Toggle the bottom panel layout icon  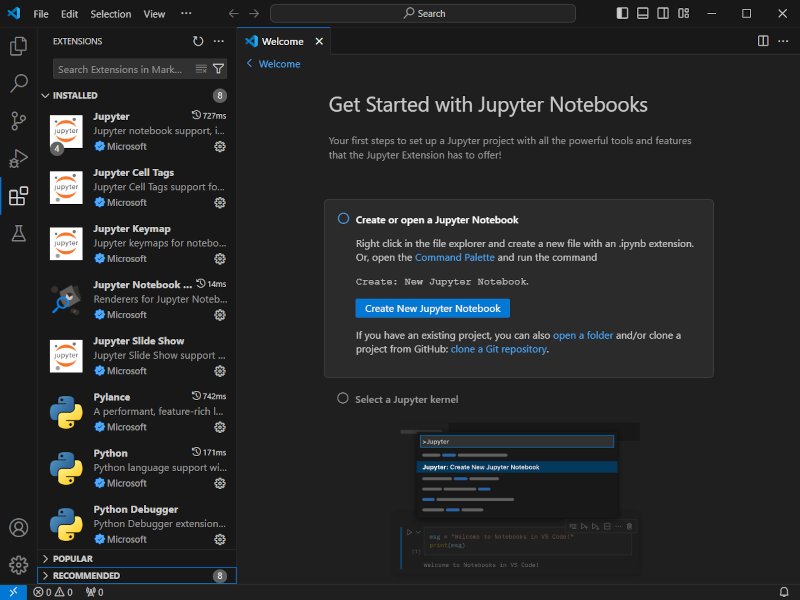coord(643,14)
